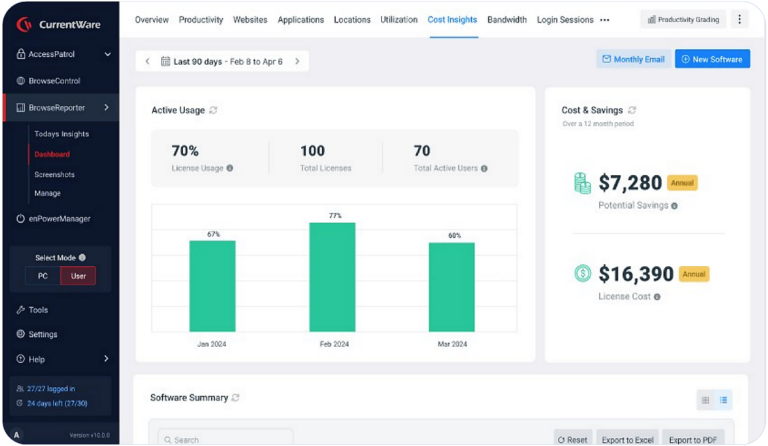Click the Productivity Grading button

point(683,20)
